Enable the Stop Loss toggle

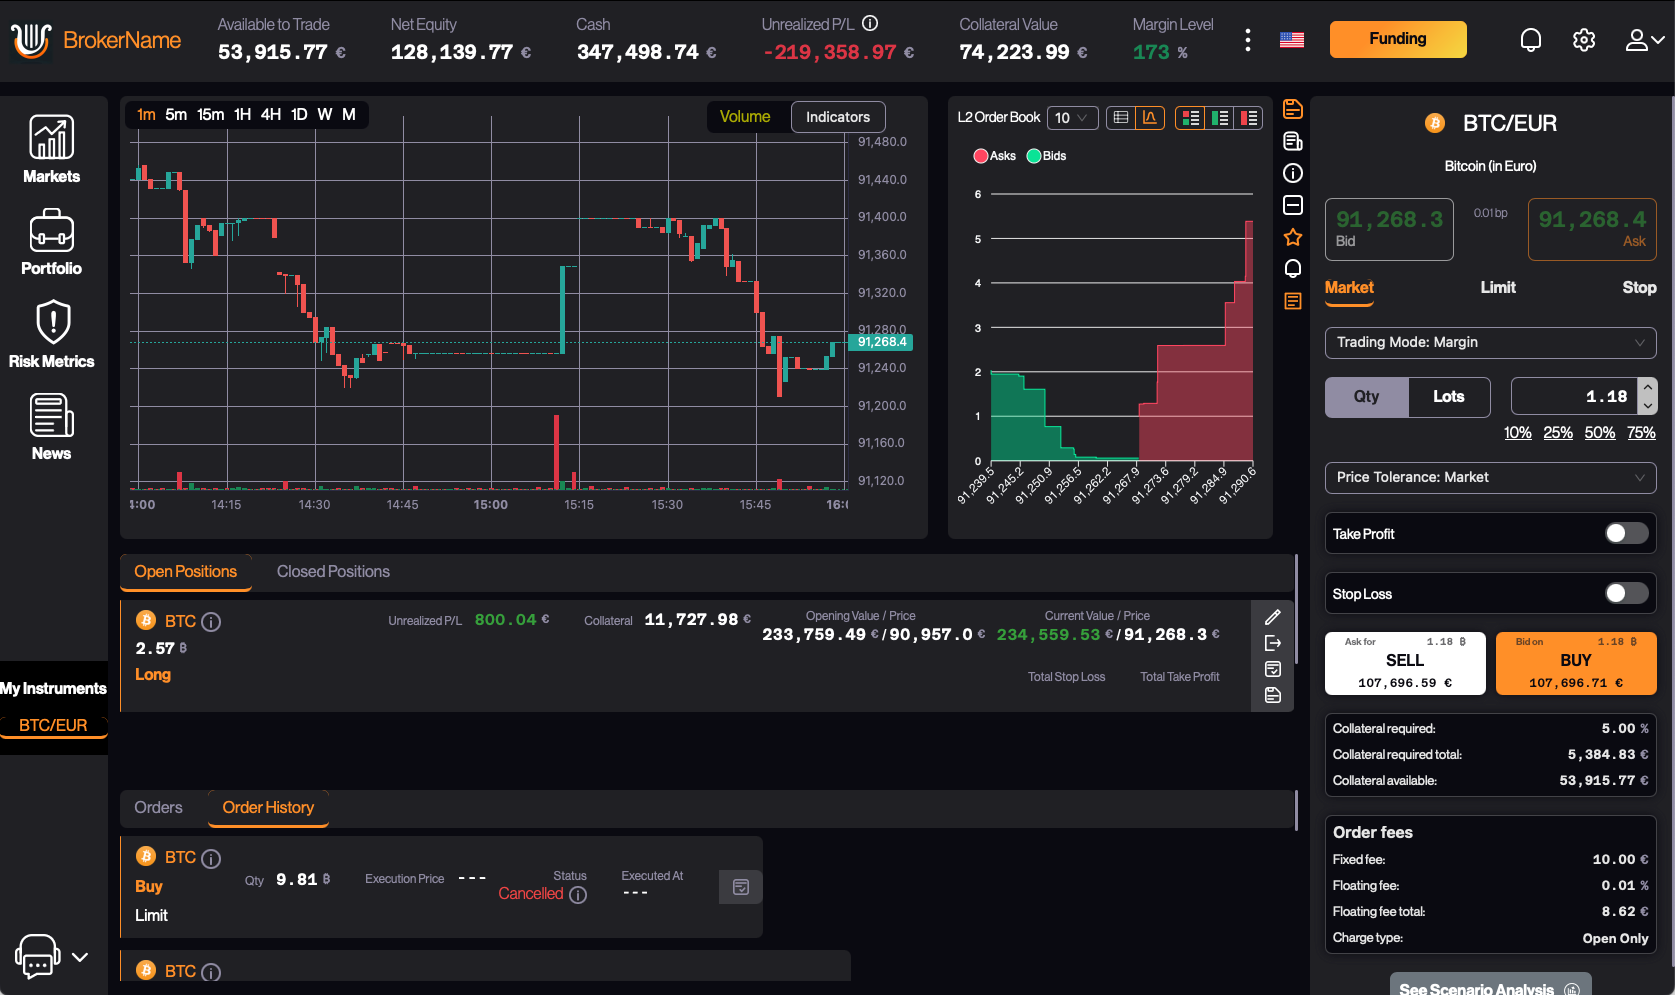pyautogui.click(x=1626, y=594)
